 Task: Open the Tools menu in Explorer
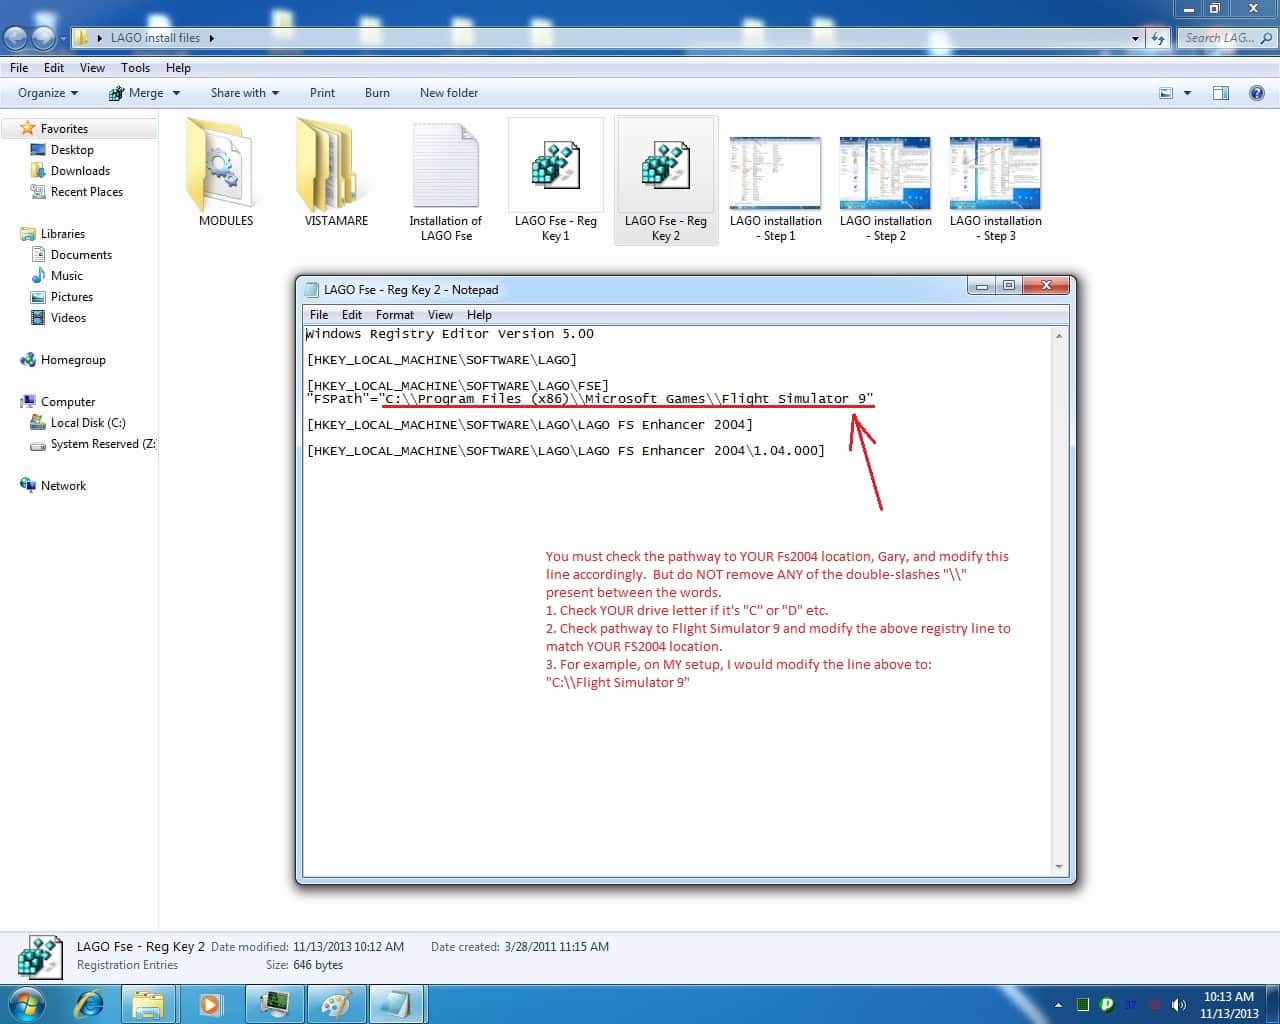[135, 68]
